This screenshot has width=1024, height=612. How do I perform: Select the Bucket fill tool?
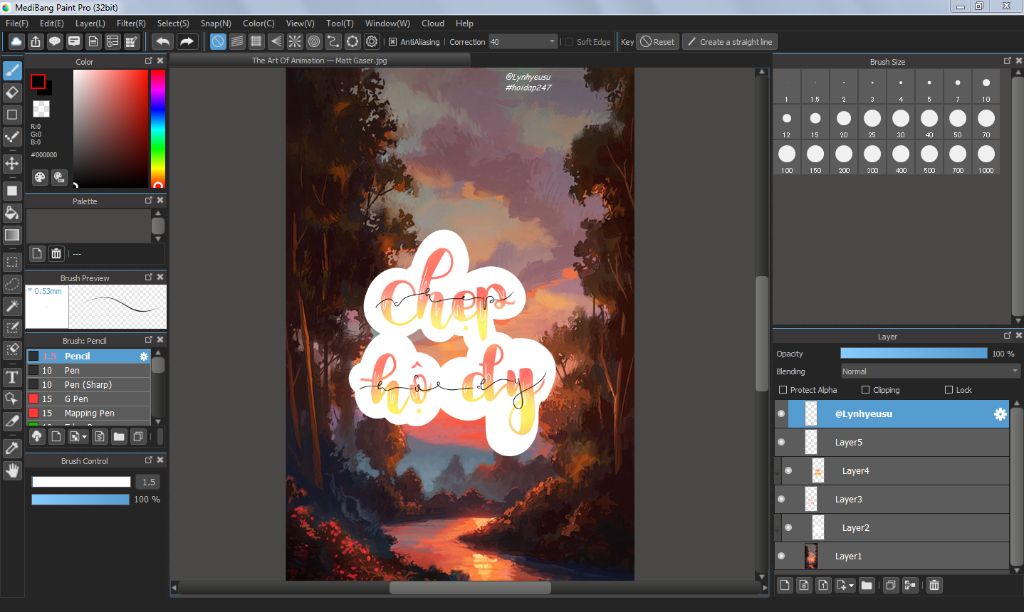point(12,213)
